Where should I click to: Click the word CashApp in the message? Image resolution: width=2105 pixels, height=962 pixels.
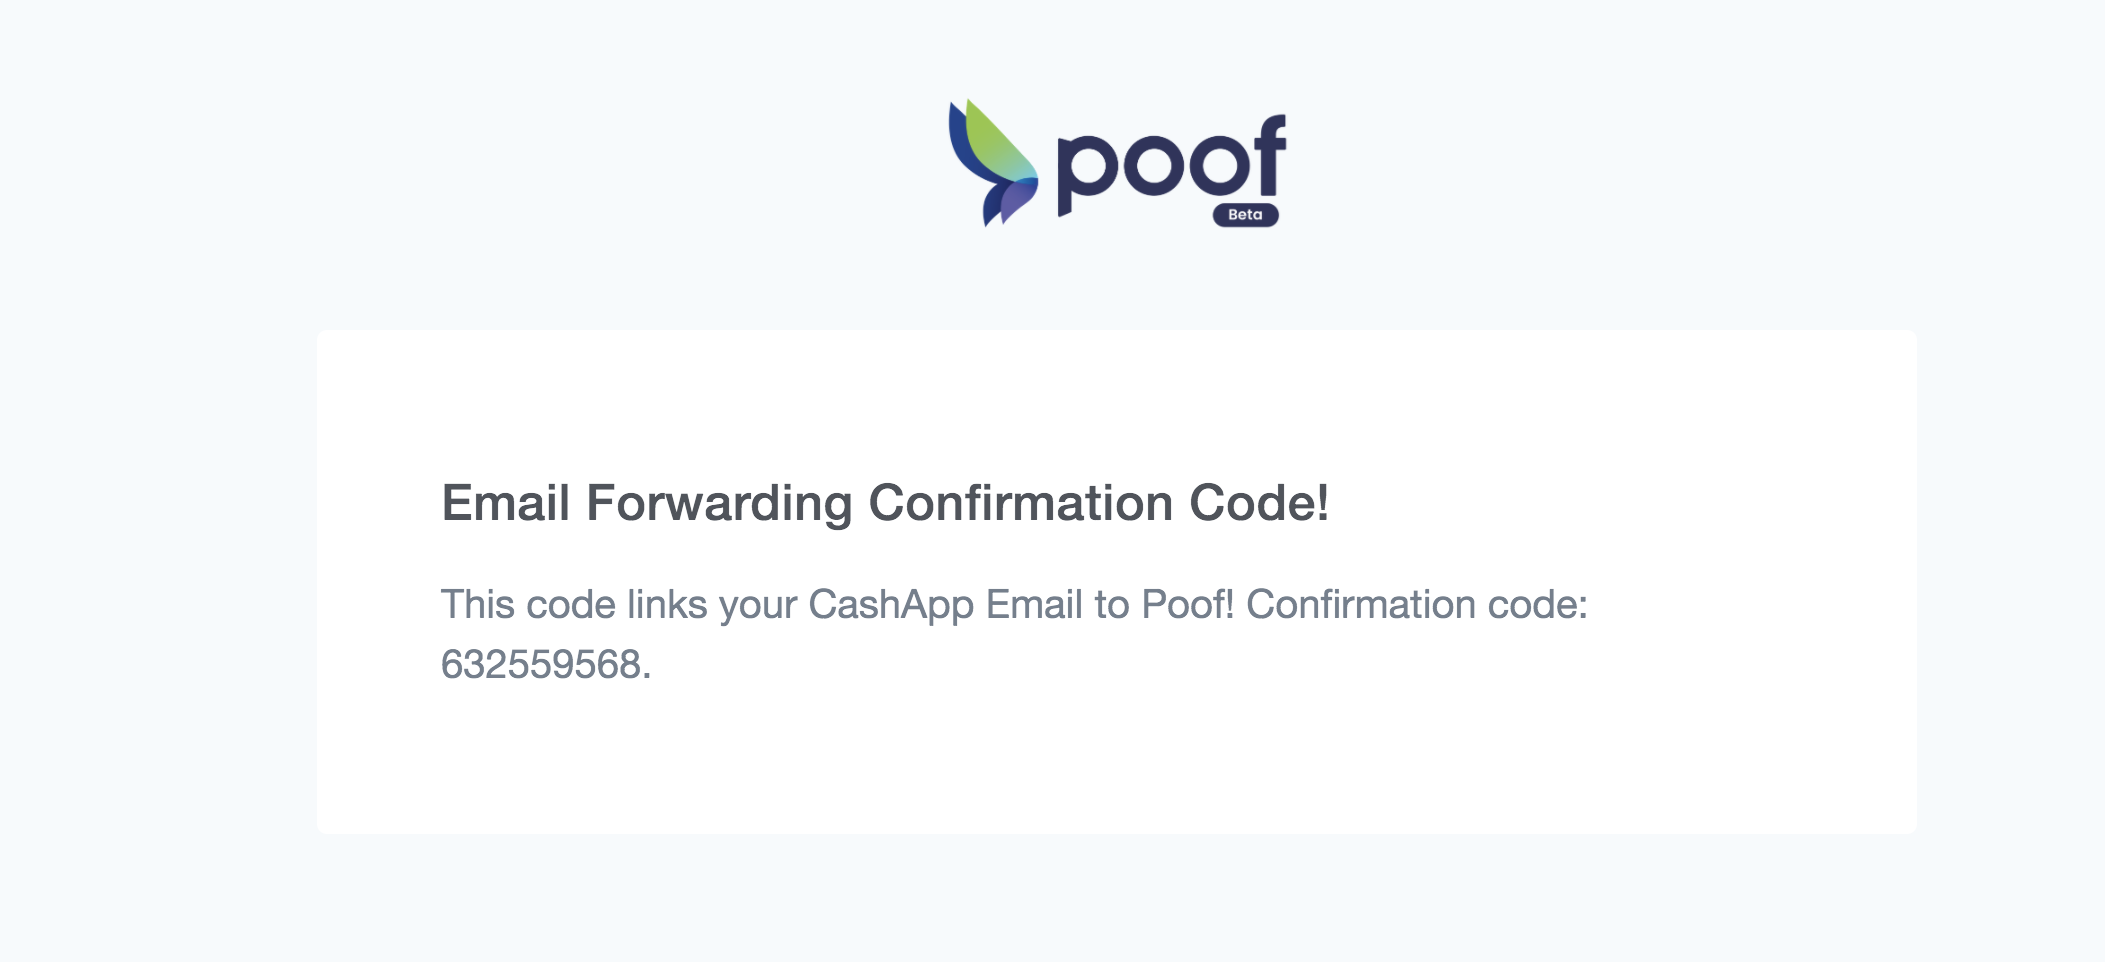(x=891, y=605)
